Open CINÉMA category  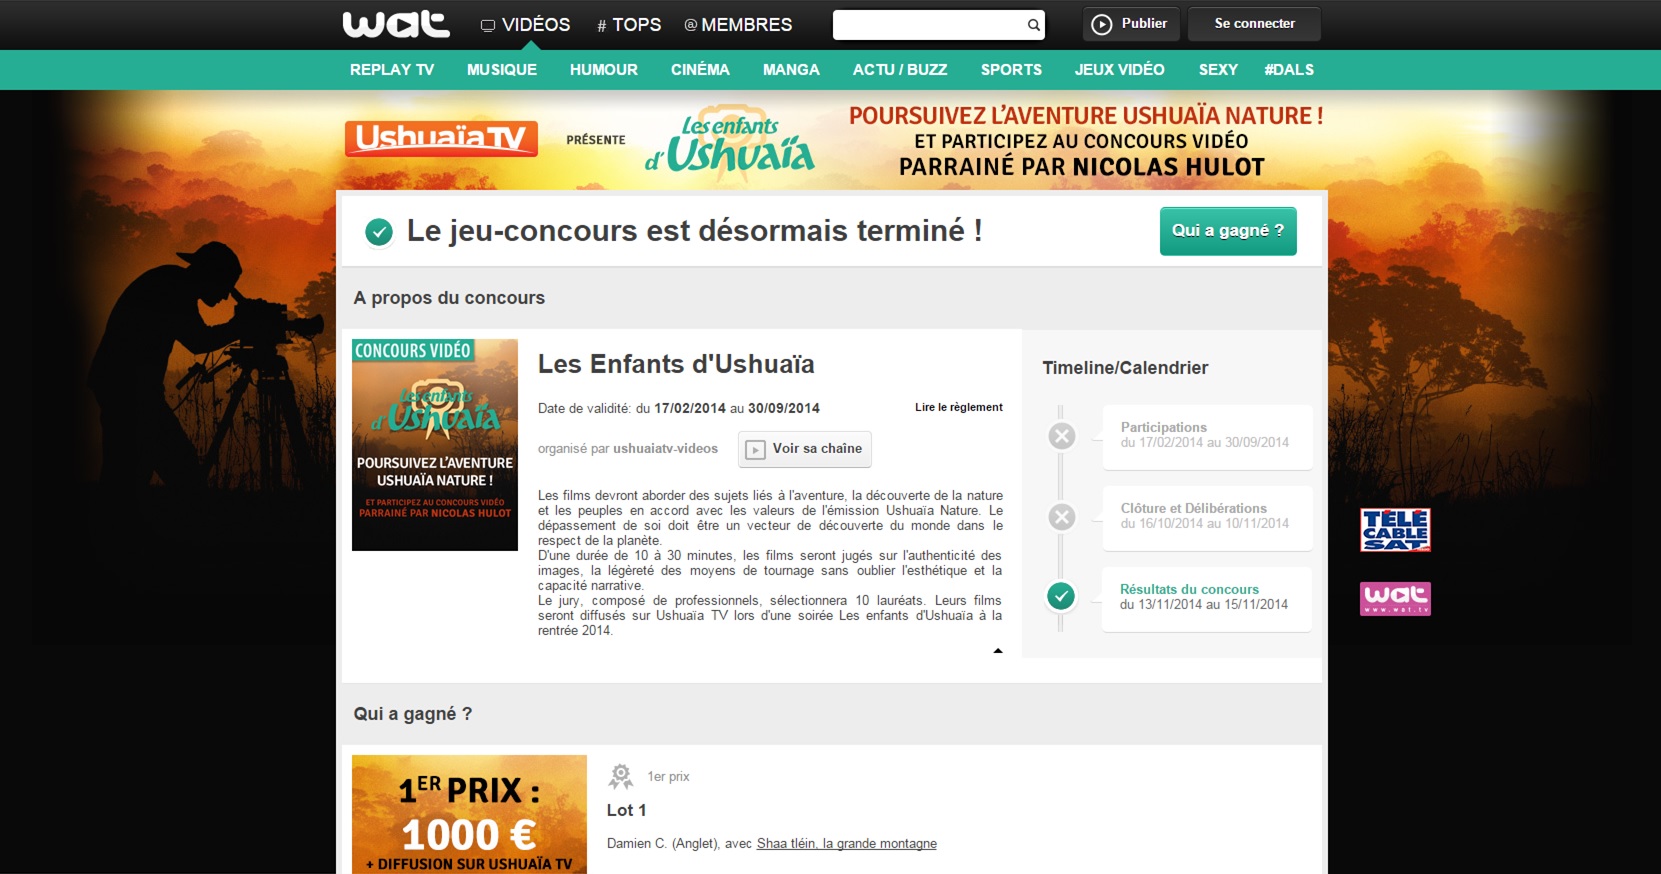pyautogui.click(x=700, y=70)
